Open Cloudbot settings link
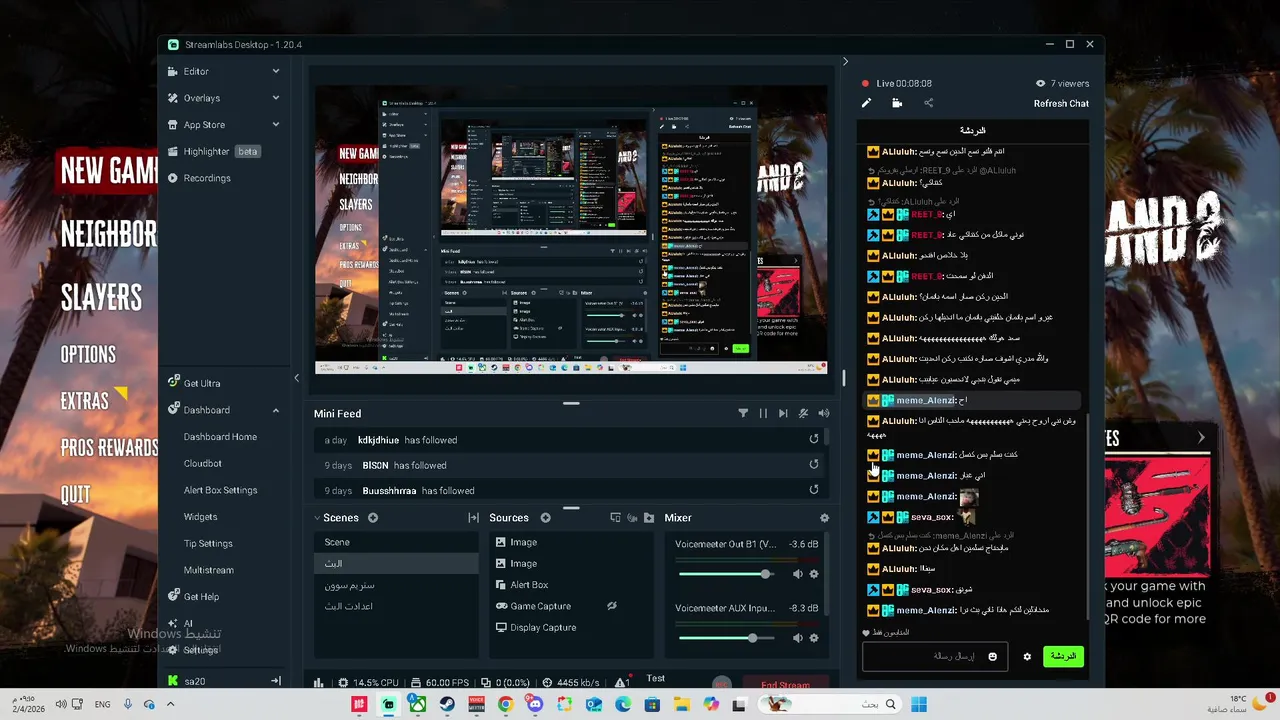The height and width of the screenshot is (720, 1280). pos(203,463)
